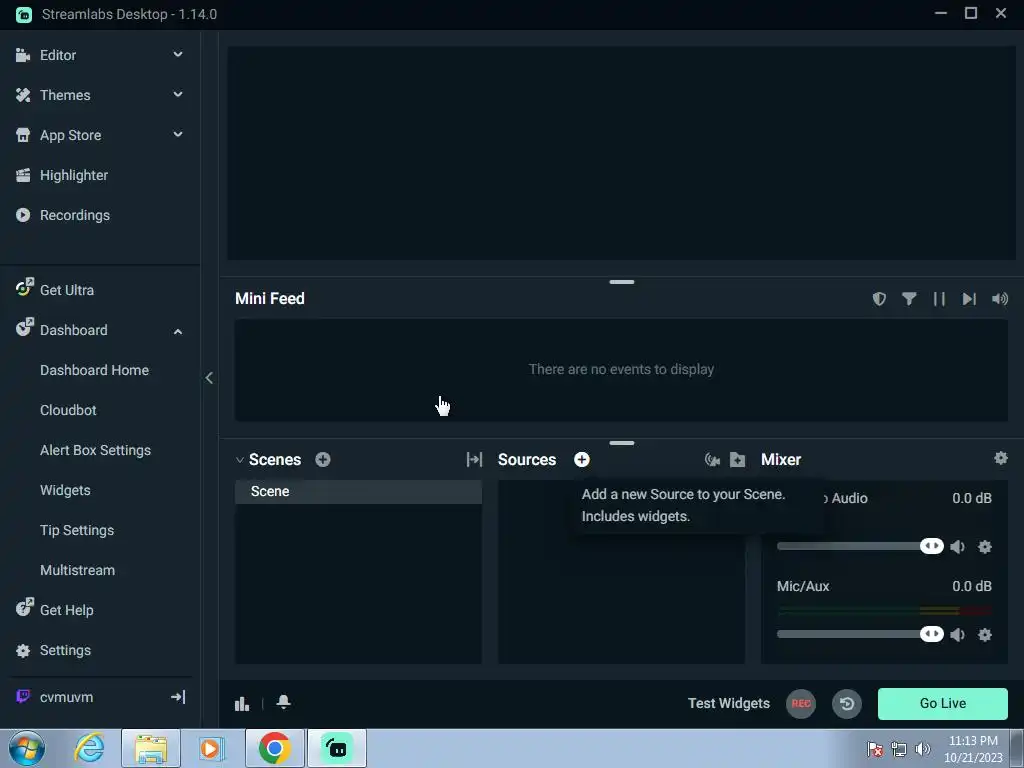This screenshot has height=768, width=1024.
Task: Expand the Themes chevron
Action: [x=178, y=95]
